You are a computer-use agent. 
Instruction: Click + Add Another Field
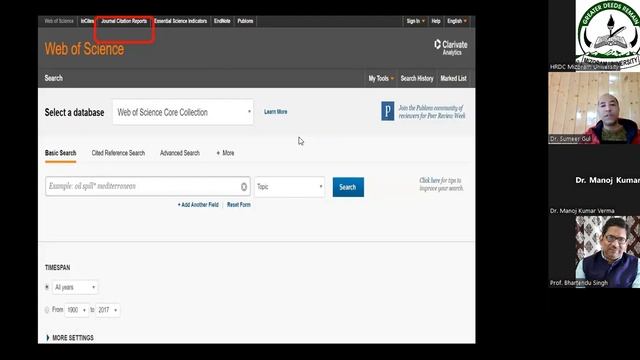[x=198, y=205]
